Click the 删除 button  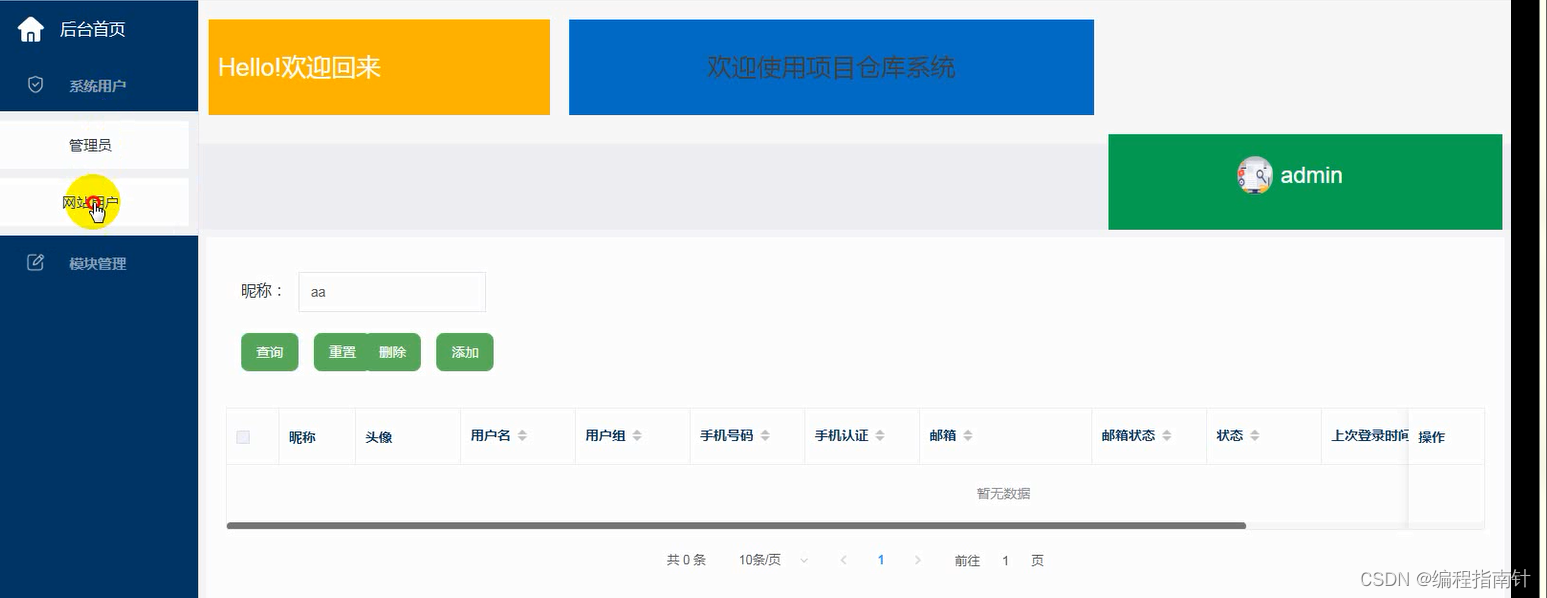pos(393,352)
